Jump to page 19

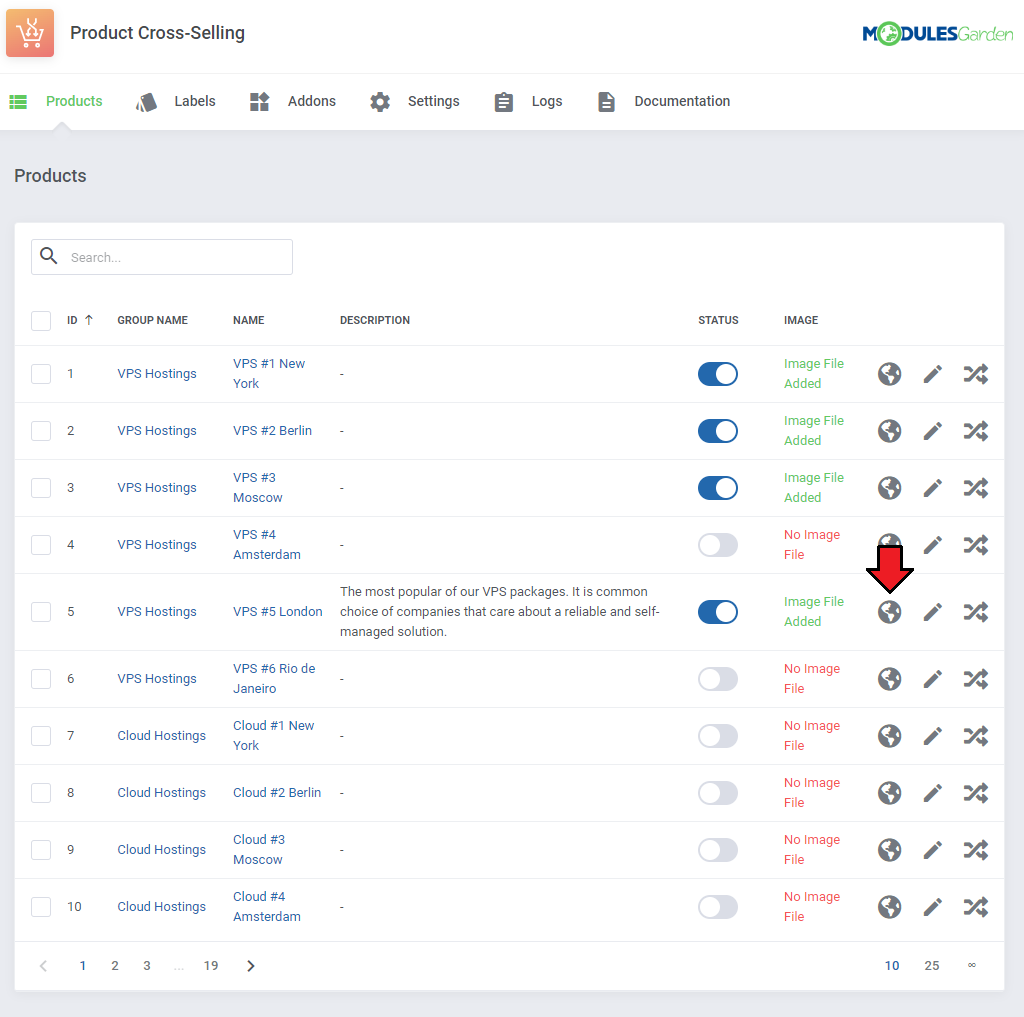(211, 965)
